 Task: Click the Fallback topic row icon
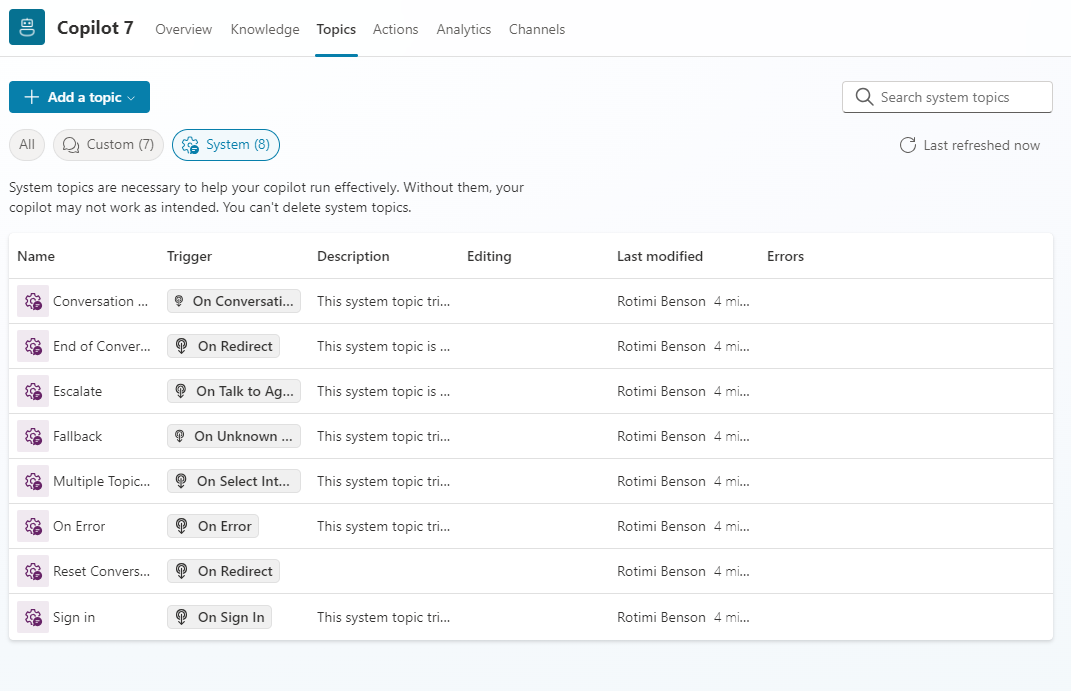pos(33,436)
